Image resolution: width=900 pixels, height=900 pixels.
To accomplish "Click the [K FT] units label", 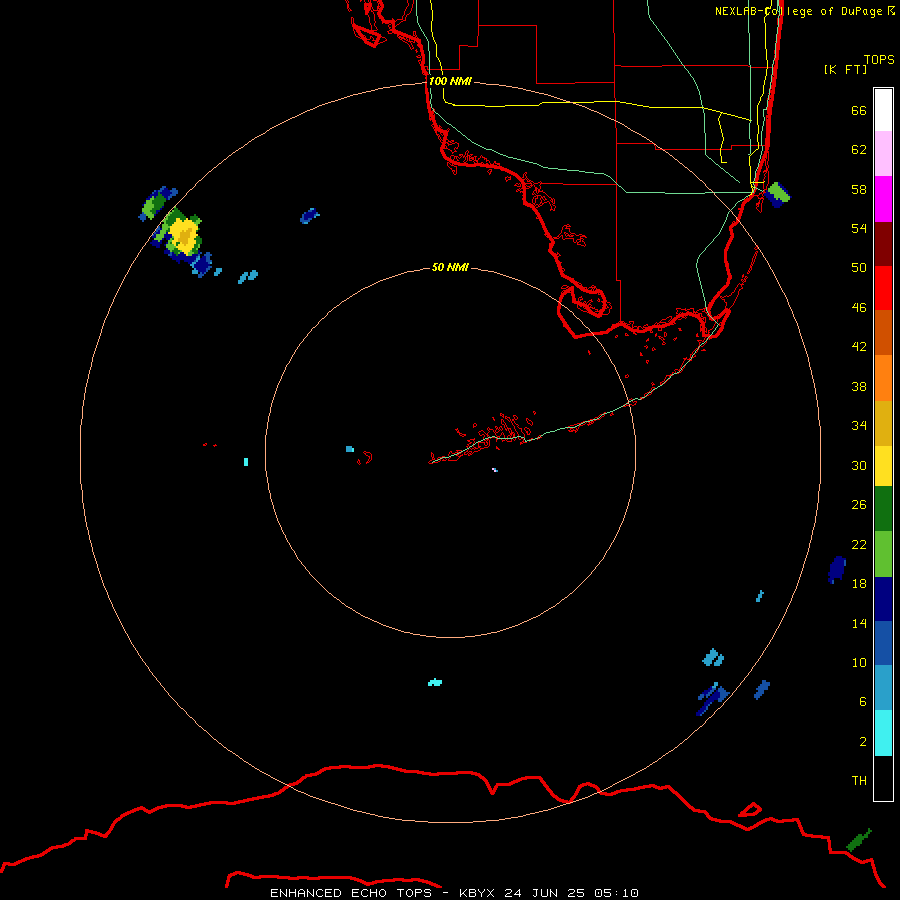I will coord(845,69).
